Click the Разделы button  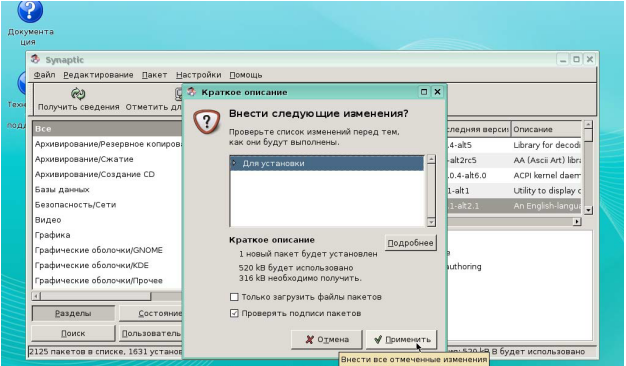tap(73, 313)
